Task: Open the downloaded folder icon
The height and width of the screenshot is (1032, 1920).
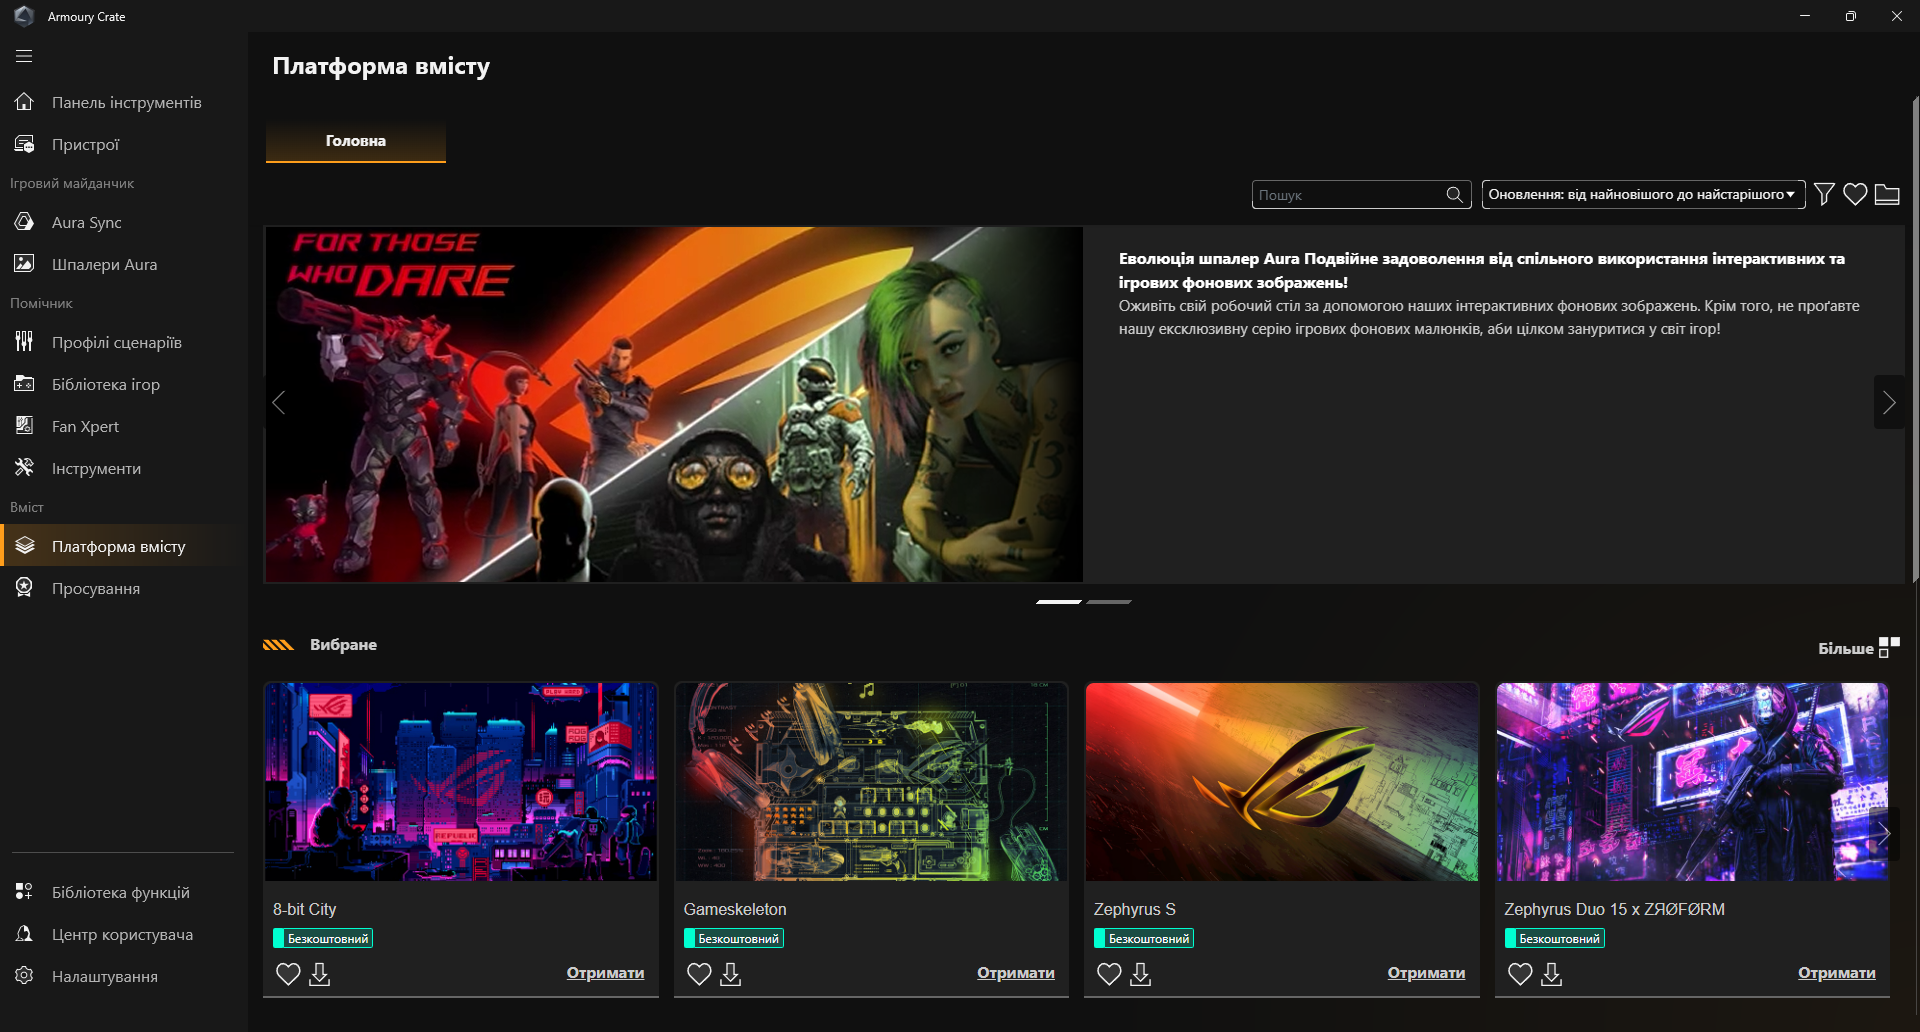Action: 1887,194
